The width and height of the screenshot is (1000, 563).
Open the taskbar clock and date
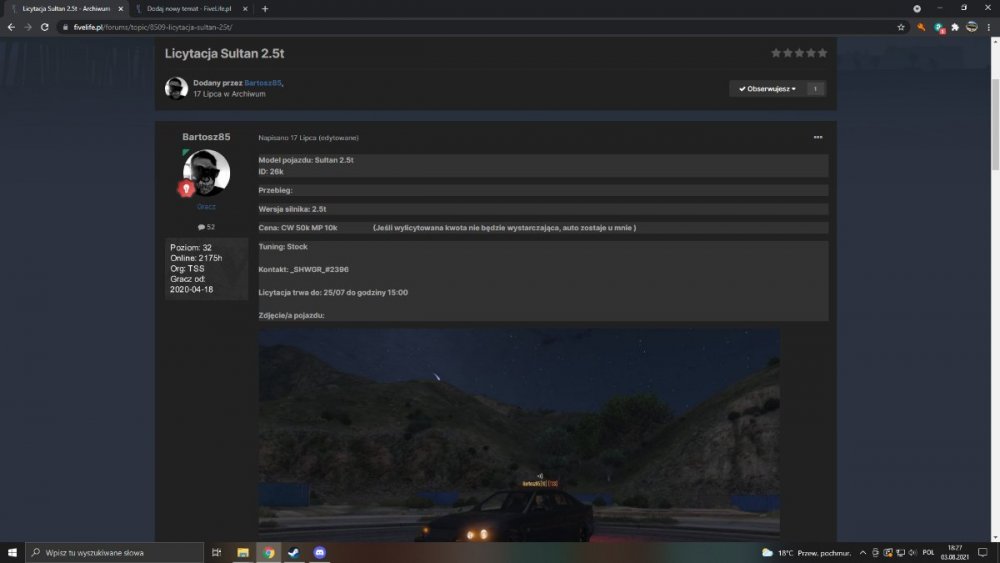pos(955,552)
